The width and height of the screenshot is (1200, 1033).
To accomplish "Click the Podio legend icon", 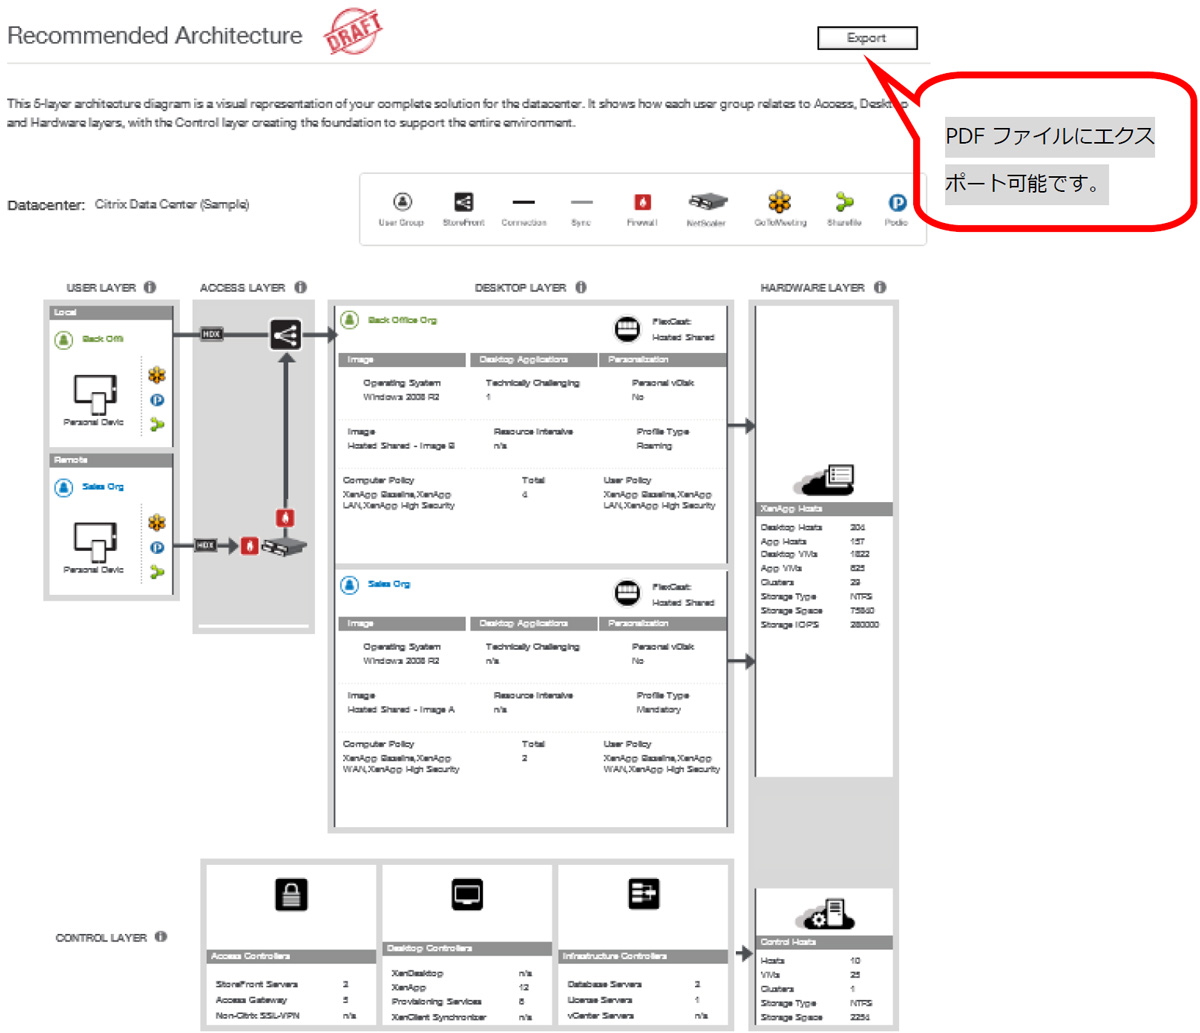I will [x=896, y=202].
